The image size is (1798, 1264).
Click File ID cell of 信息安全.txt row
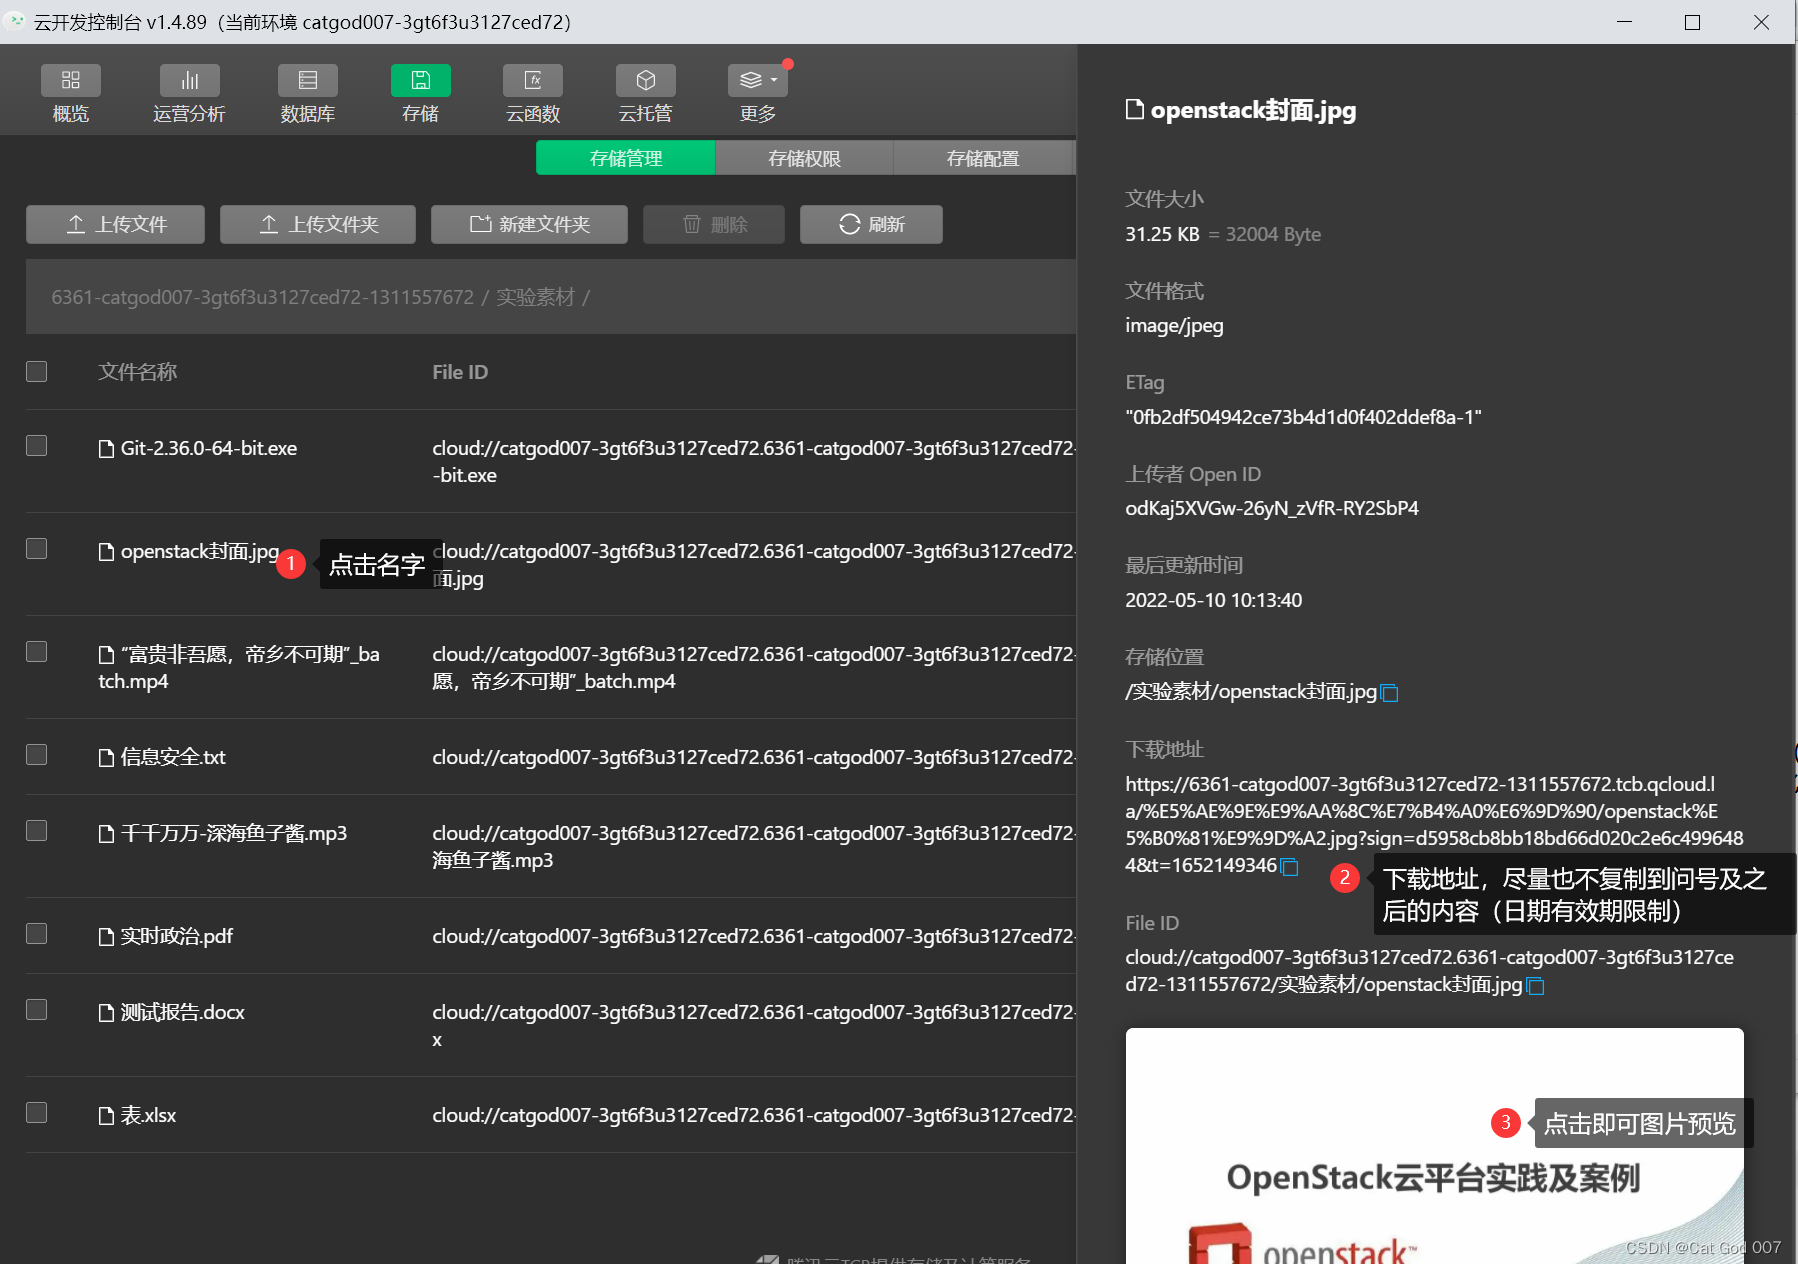(754, 757)
